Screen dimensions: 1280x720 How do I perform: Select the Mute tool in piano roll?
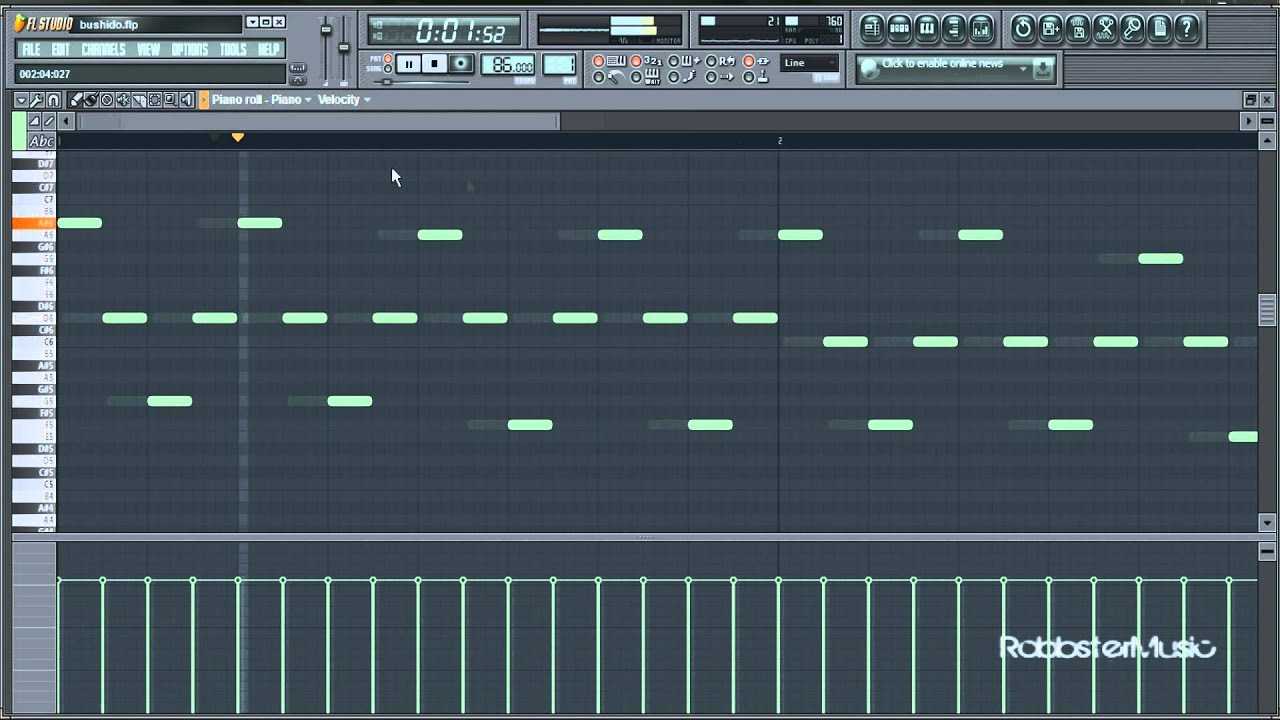coord(123,100)
